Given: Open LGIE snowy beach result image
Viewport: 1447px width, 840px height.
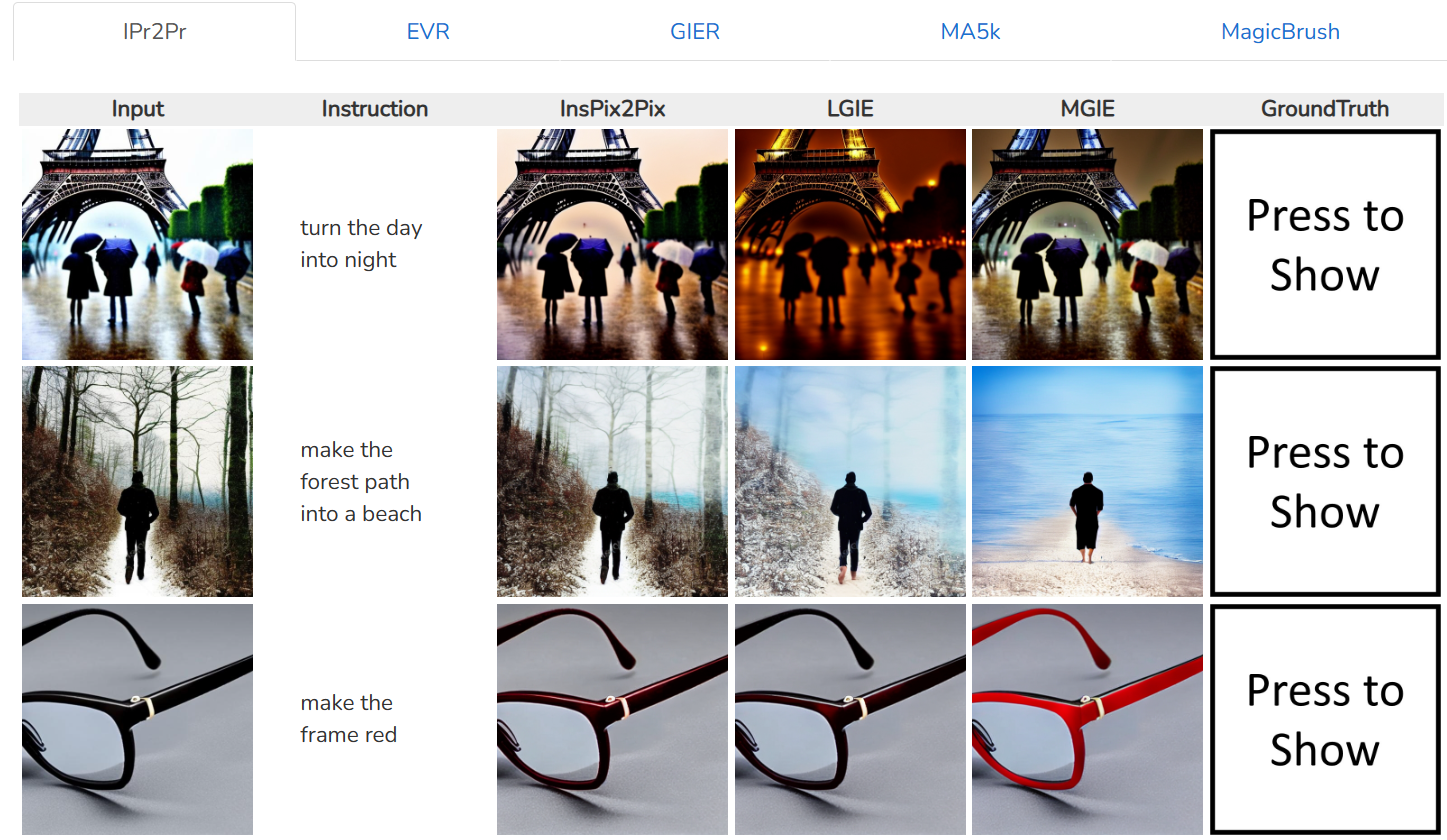Looking at the screenshot, I should pyautogui.click(x=850, y=481).
